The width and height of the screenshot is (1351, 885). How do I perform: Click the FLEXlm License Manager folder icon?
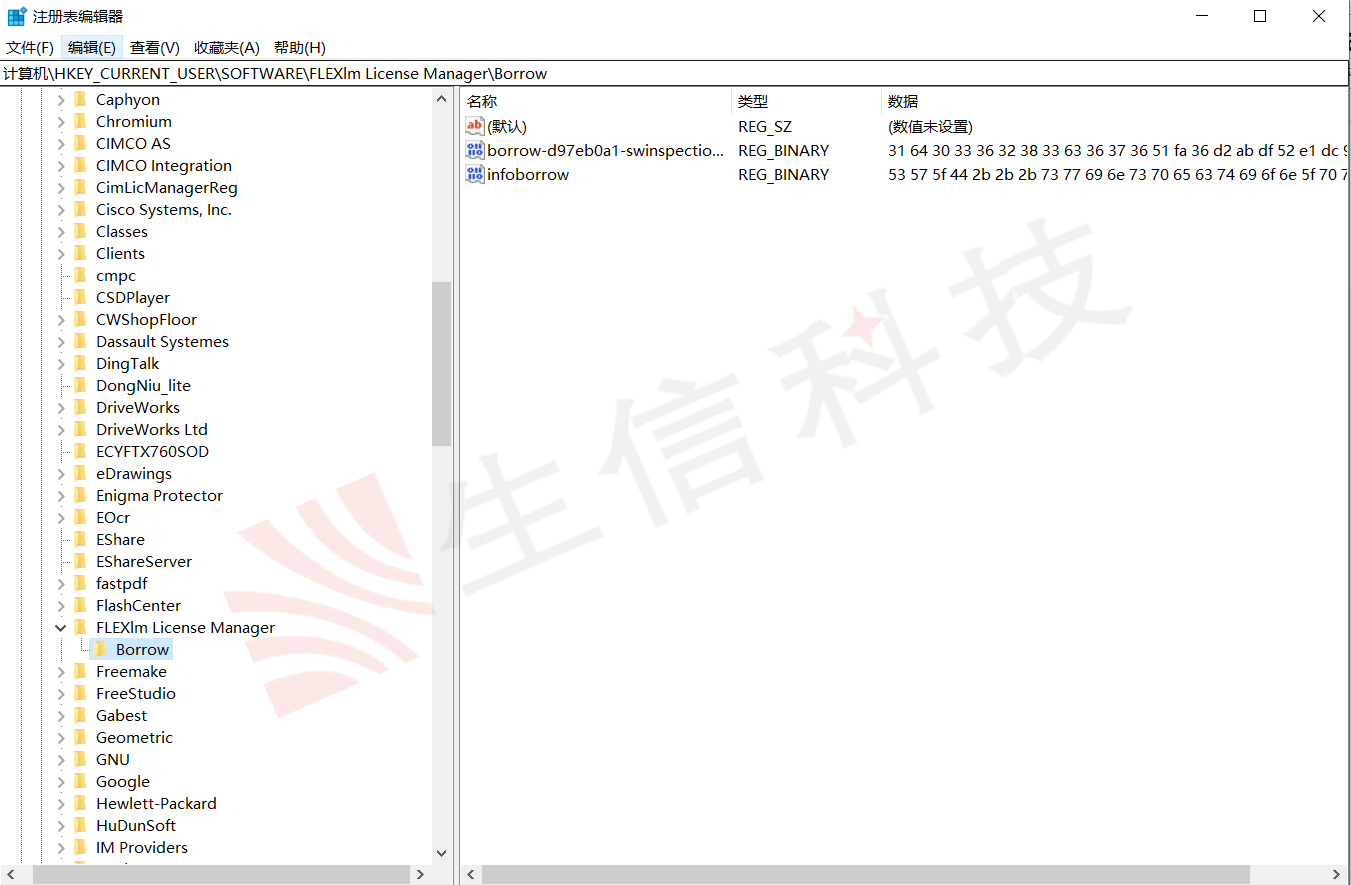[81, 627]
